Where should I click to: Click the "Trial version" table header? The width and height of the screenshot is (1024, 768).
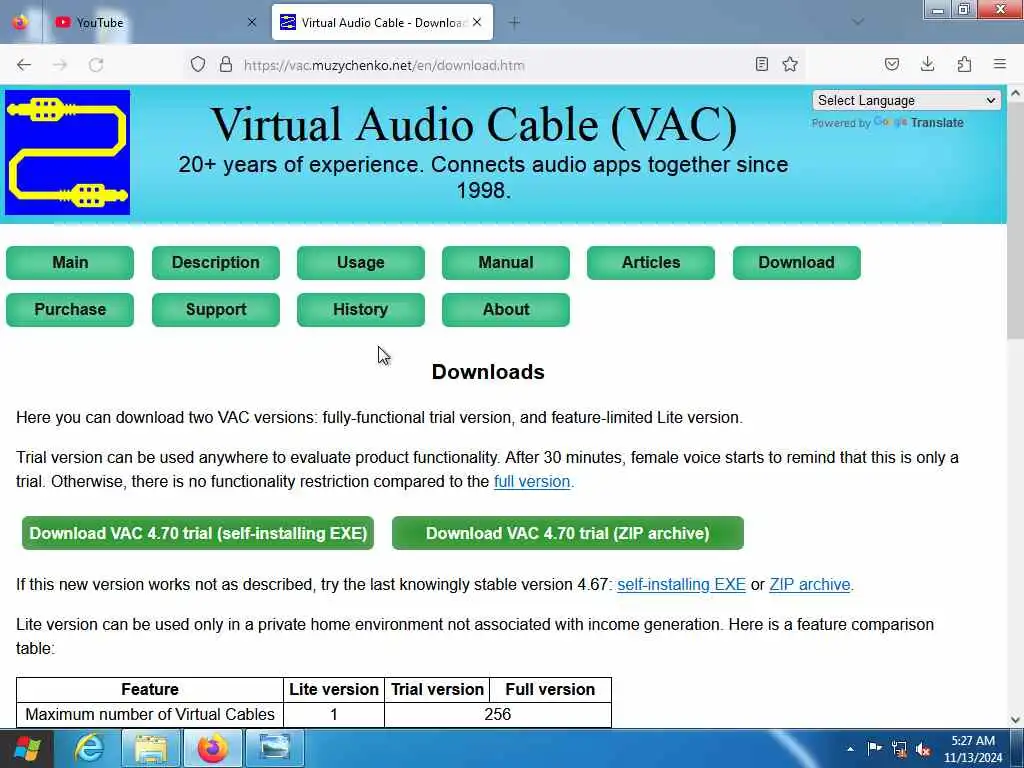click(x=437, y=690)
